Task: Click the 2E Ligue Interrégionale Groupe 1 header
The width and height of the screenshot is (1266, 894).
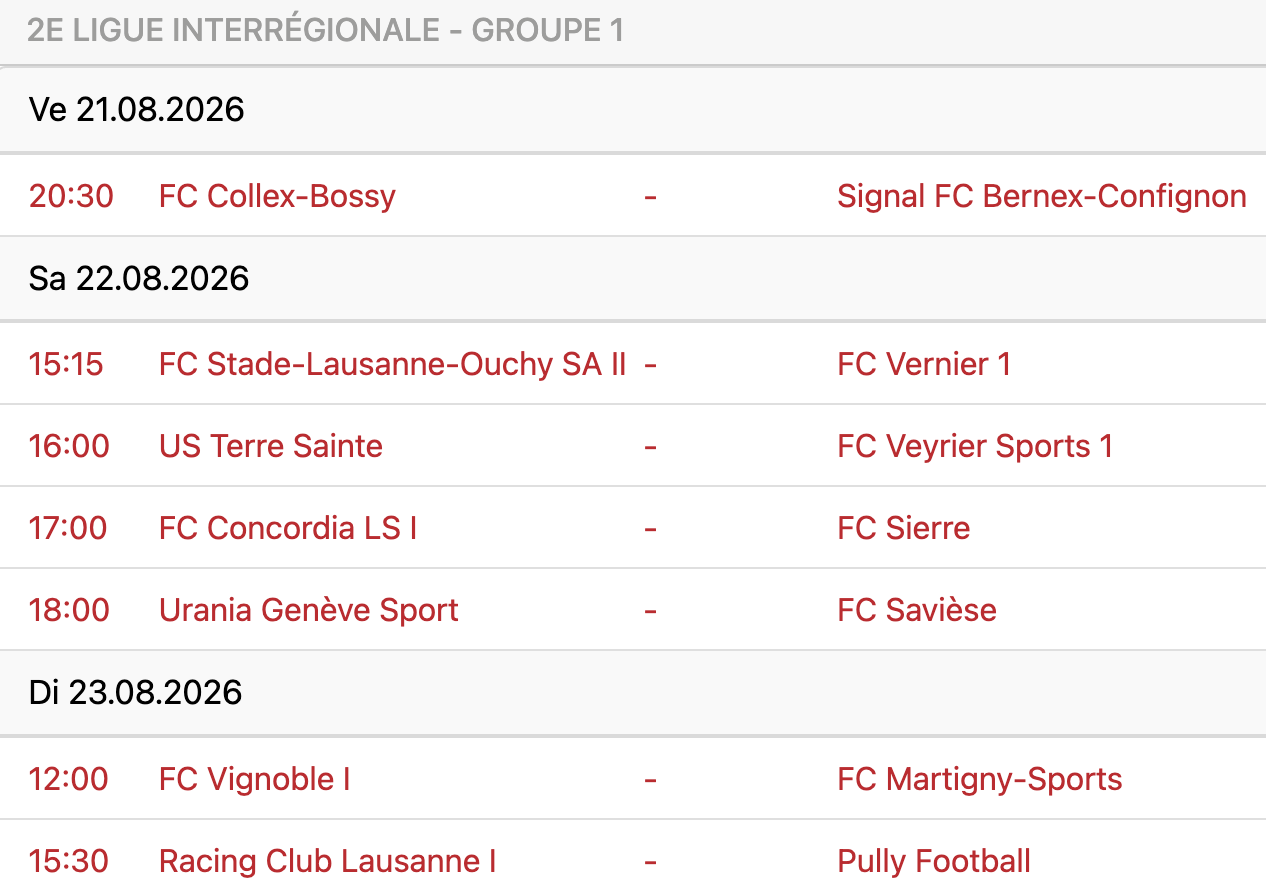Action: 326,30
